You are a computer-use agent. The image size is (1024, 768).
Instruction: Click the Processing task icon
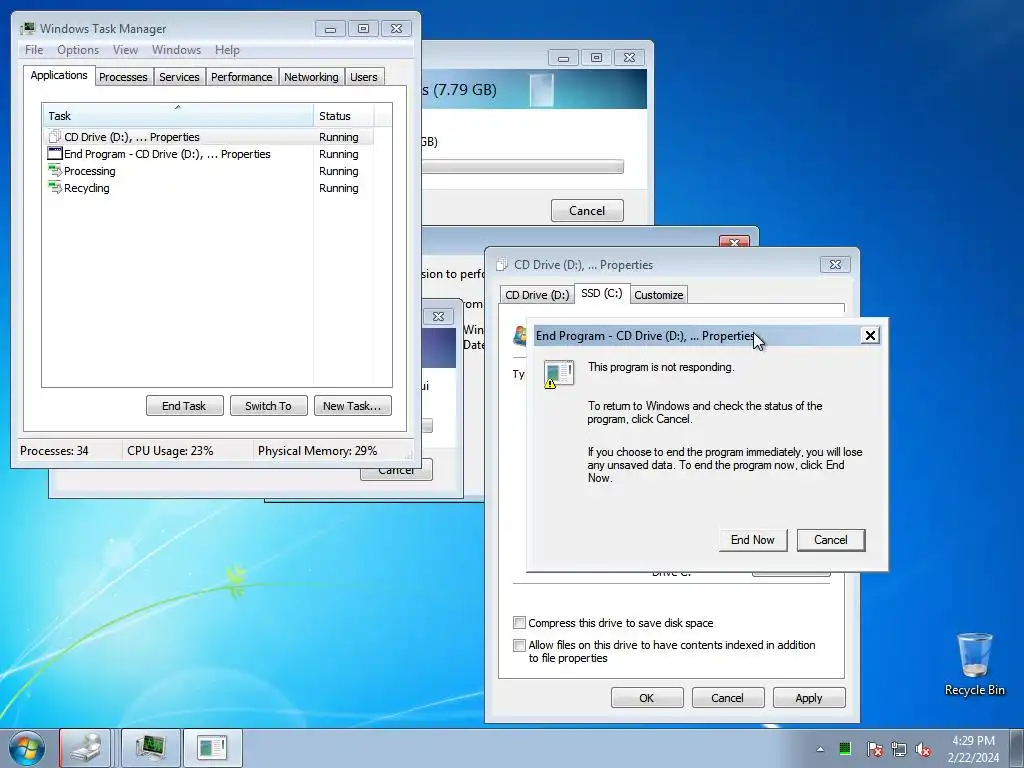[55, 170]
